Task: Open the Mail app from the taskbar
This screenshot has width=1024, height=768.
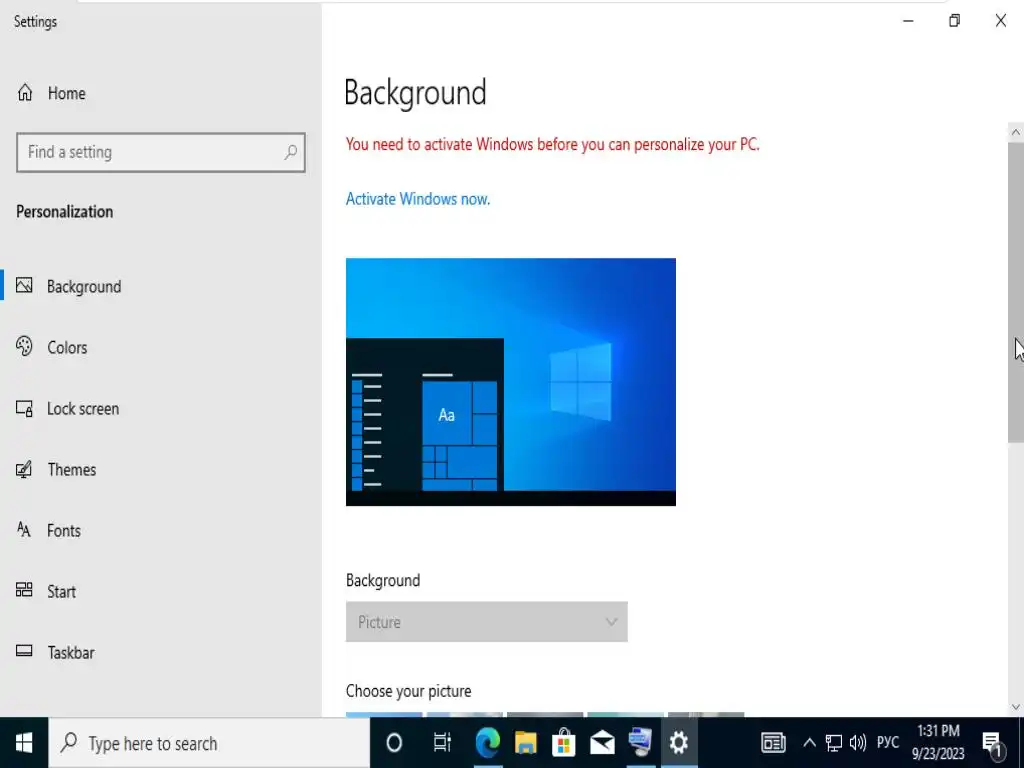Action: [x=602, y=743]
